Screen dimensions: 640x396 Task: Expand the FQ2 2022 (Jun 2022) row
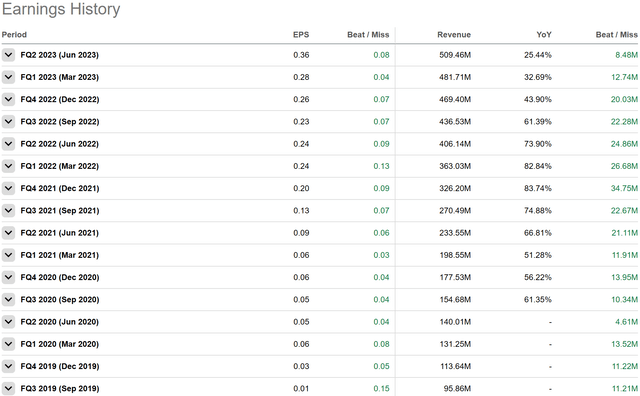tap(8, 144)
